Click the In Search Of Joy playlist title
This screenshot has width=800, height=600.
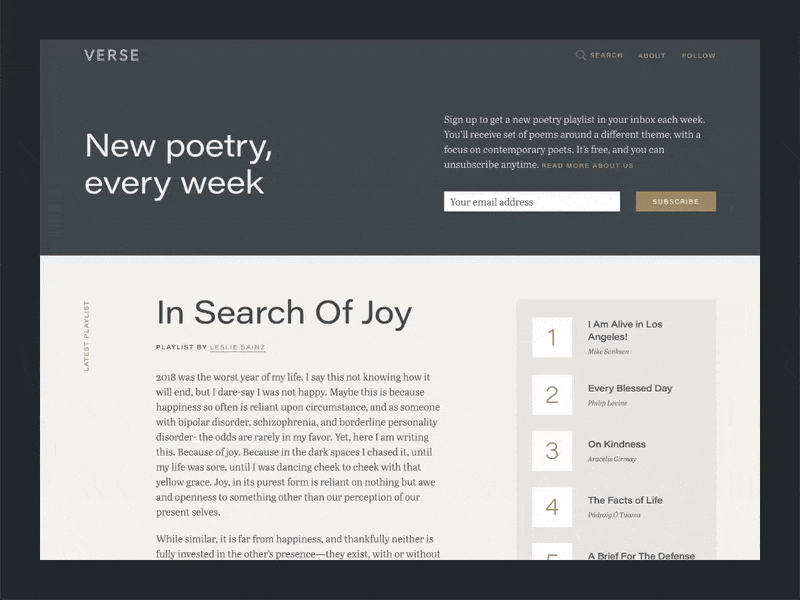pyautogui.click(x=285, y=313)
